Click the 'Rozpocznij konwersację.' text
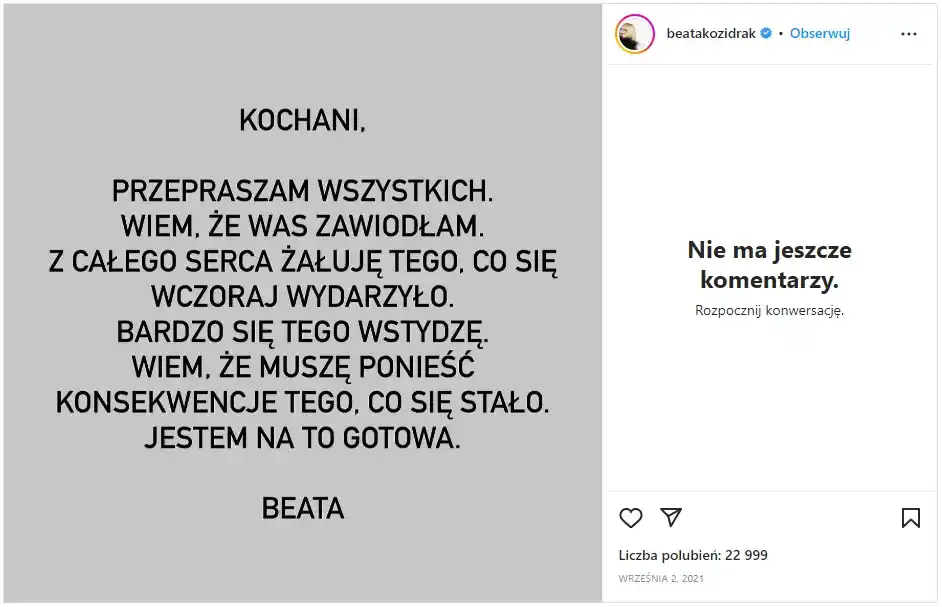The image size is (942, 607). (x=769, y=310)
